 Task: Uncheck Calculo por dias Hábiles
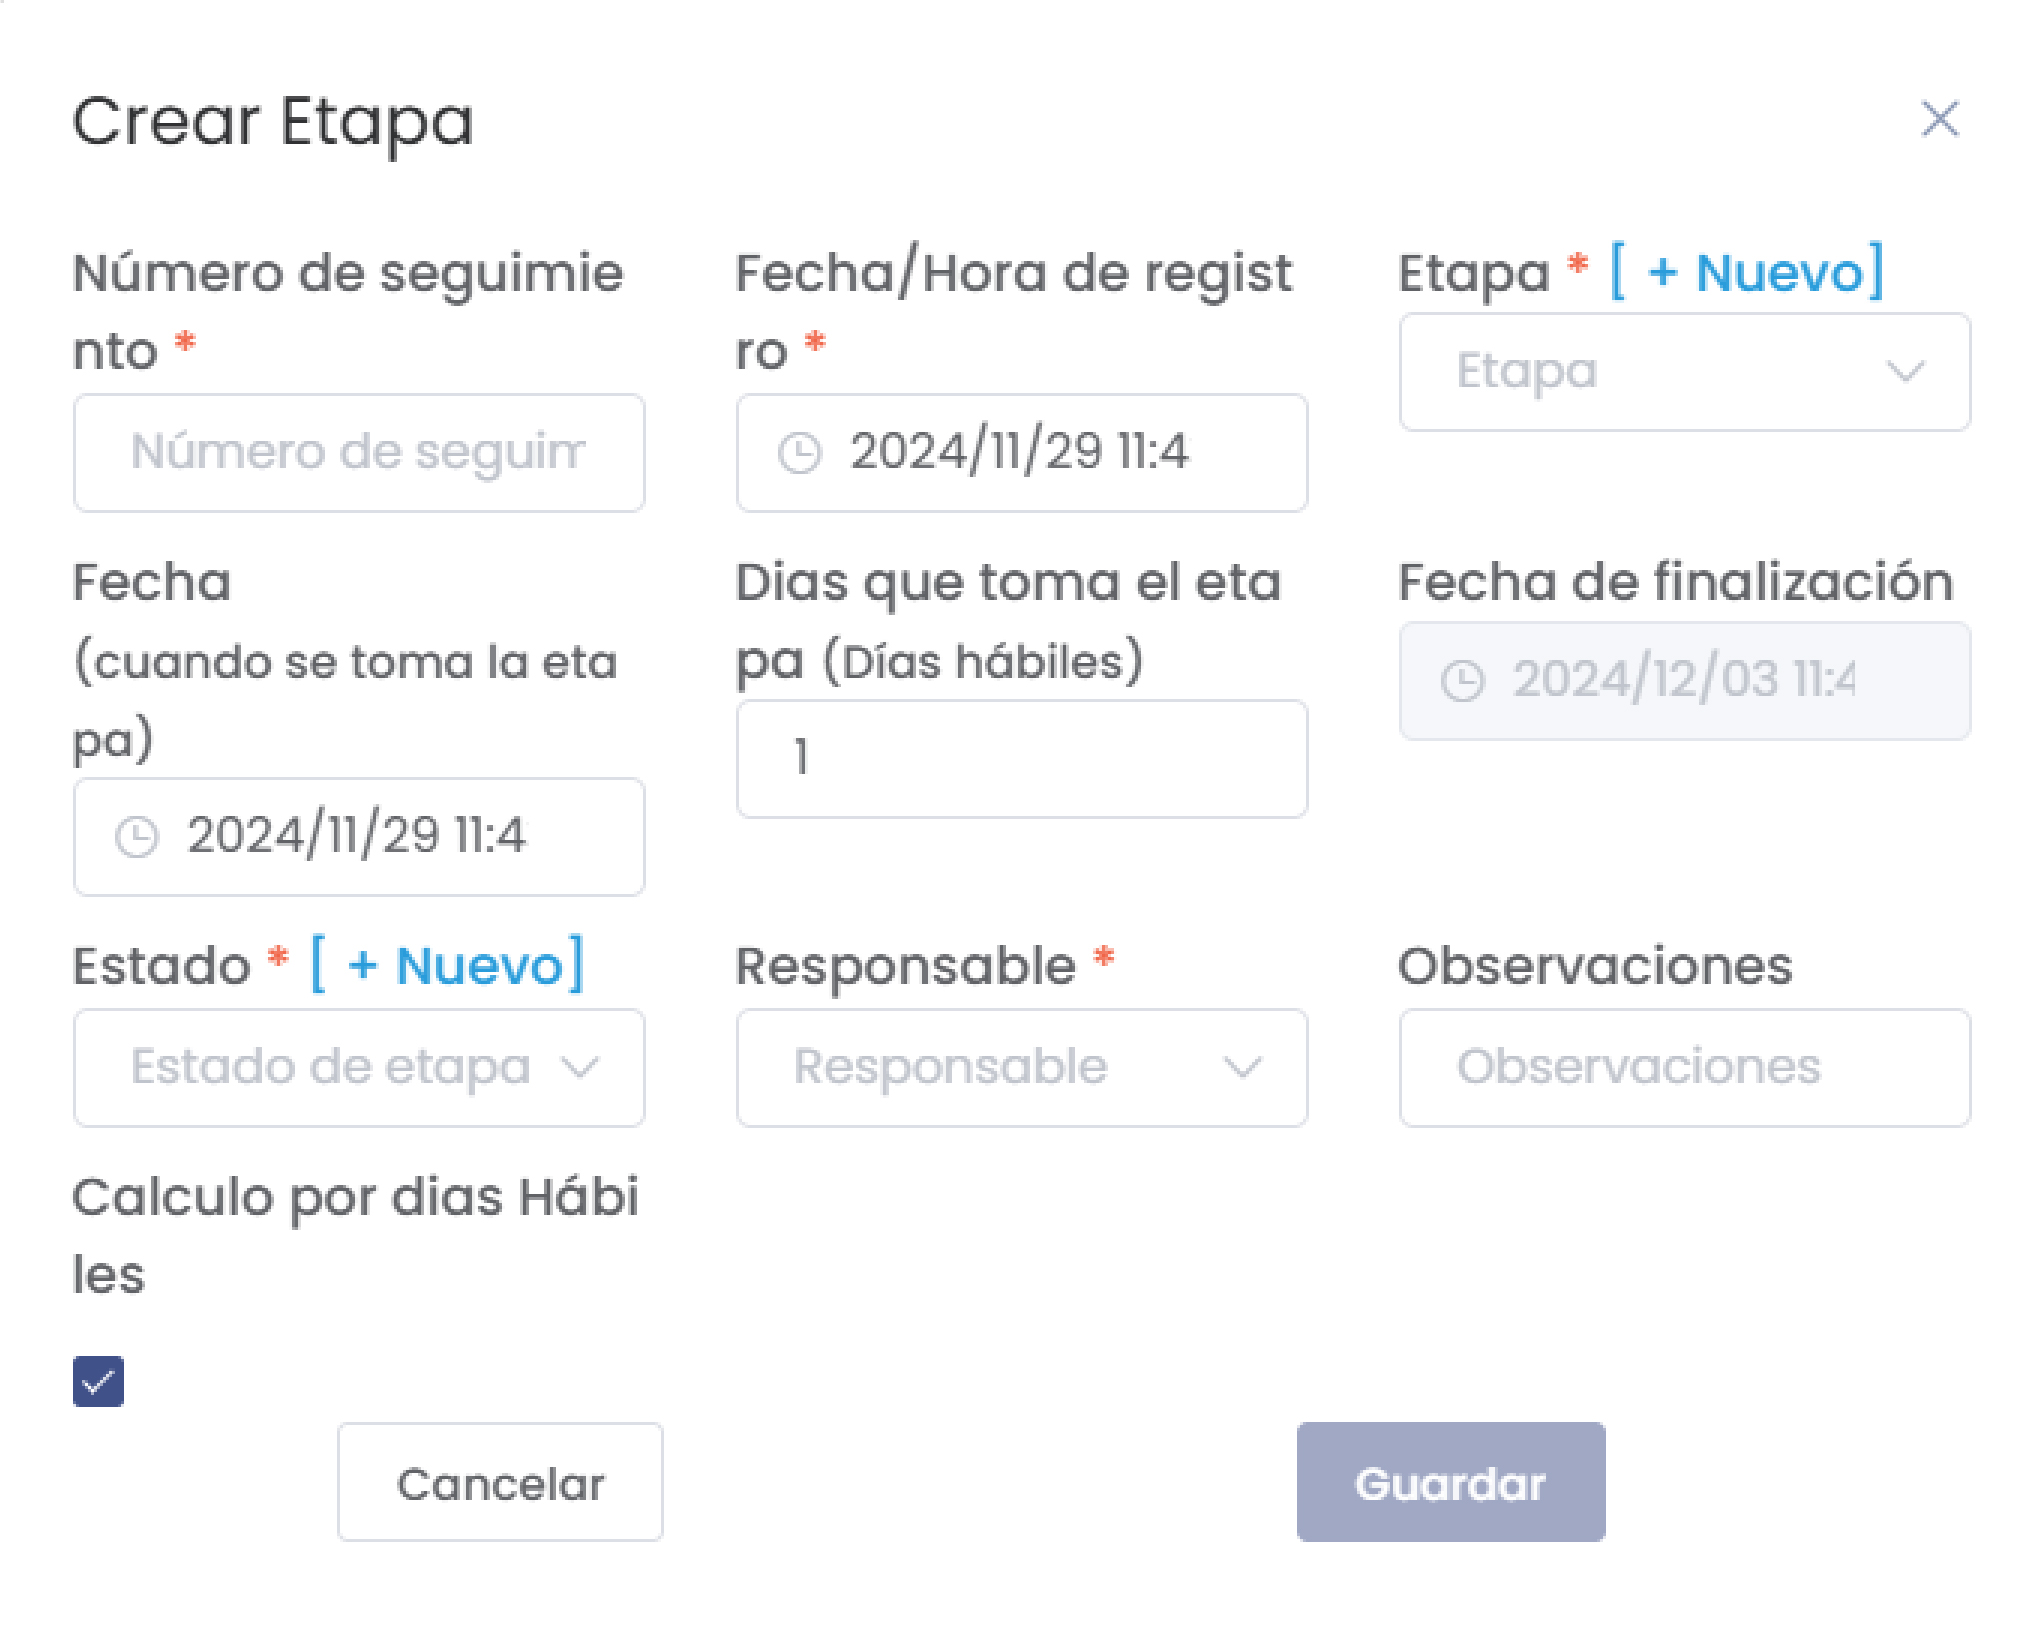(97, 1382)
